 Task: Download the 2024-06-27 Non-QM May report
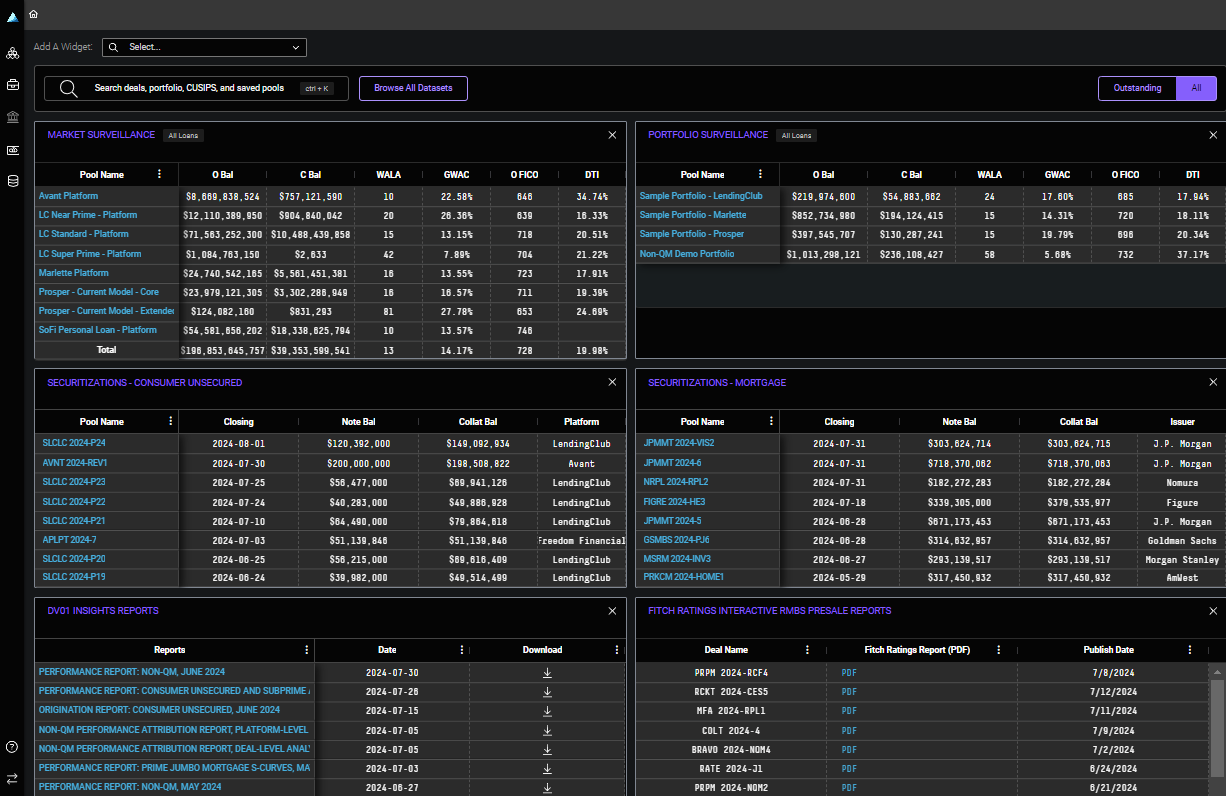[547, 787]
